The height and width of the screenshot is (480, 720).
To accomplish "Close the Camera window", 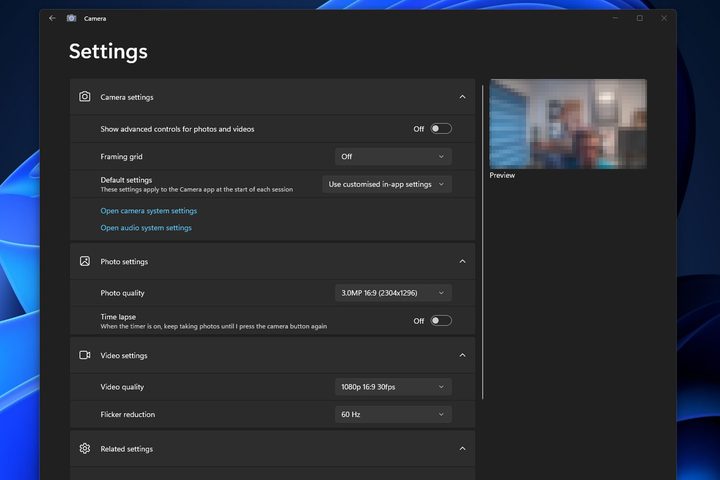I will [664, 18].
